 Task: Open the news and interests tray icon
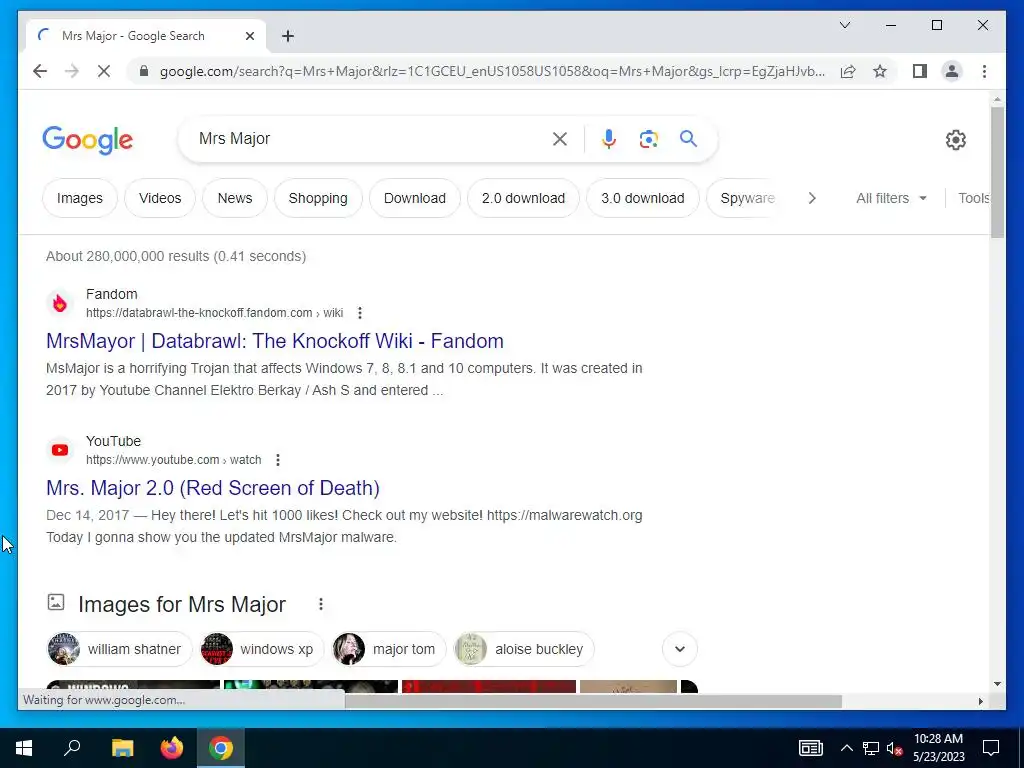coord(810,748)
